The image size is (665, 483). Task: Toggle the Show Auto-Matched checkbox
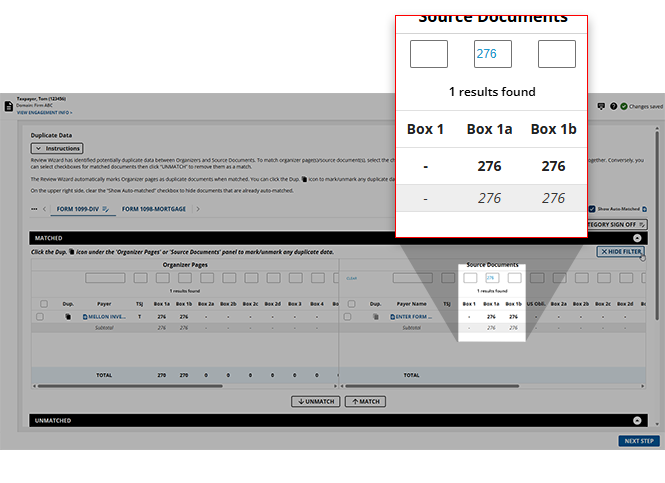(x=592, y=209)
